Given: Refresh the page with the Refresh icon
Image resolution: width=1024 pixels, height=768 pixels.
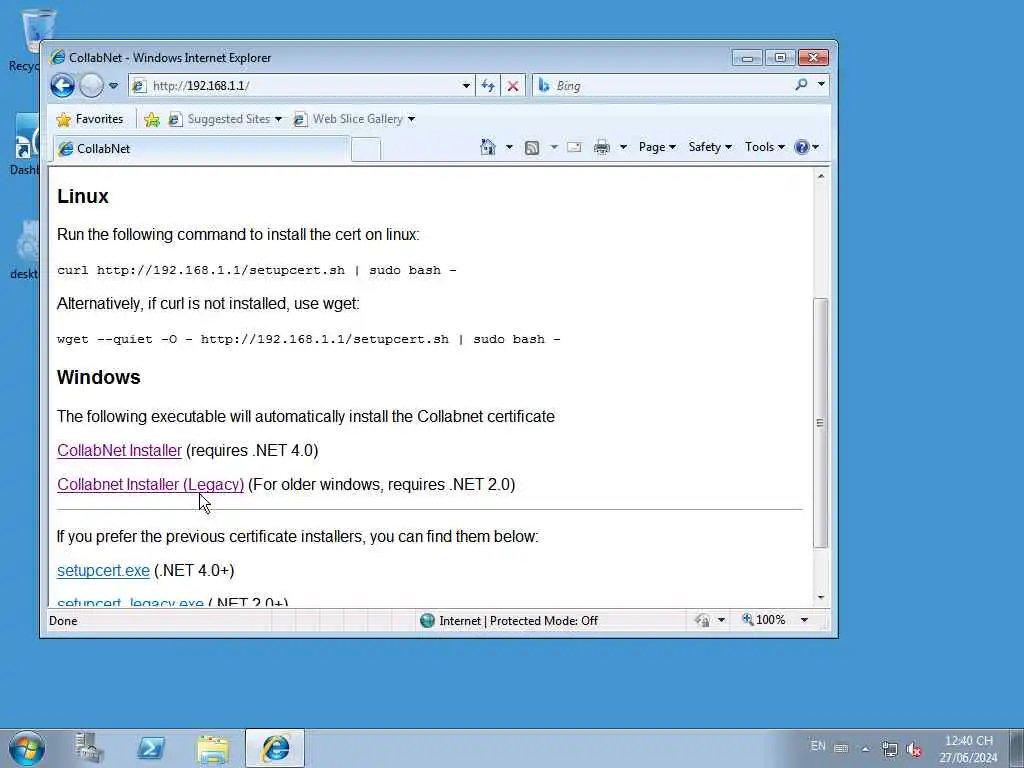Looking at the screenshot, I should (x=488, y=86).
